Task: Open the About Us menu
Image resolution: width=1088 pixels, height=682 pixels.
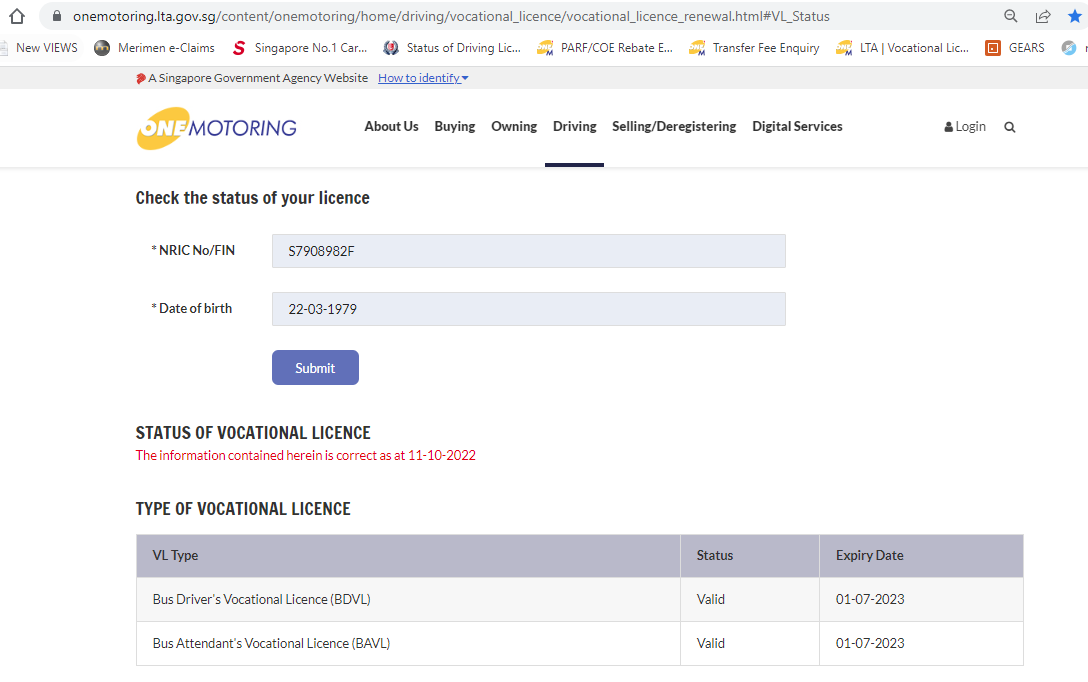Action: click(391, 126)
